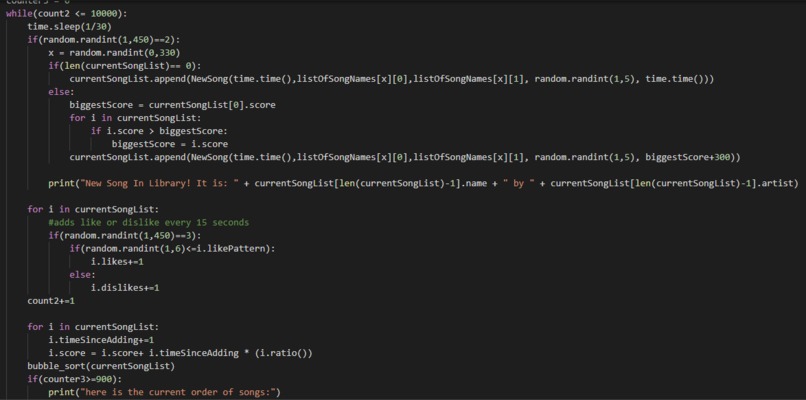This screenshot has width=806, height=400.
Task: Click the "i.score = i.score+ i.timeSinceAdding" line
Action: coord(180,353)
